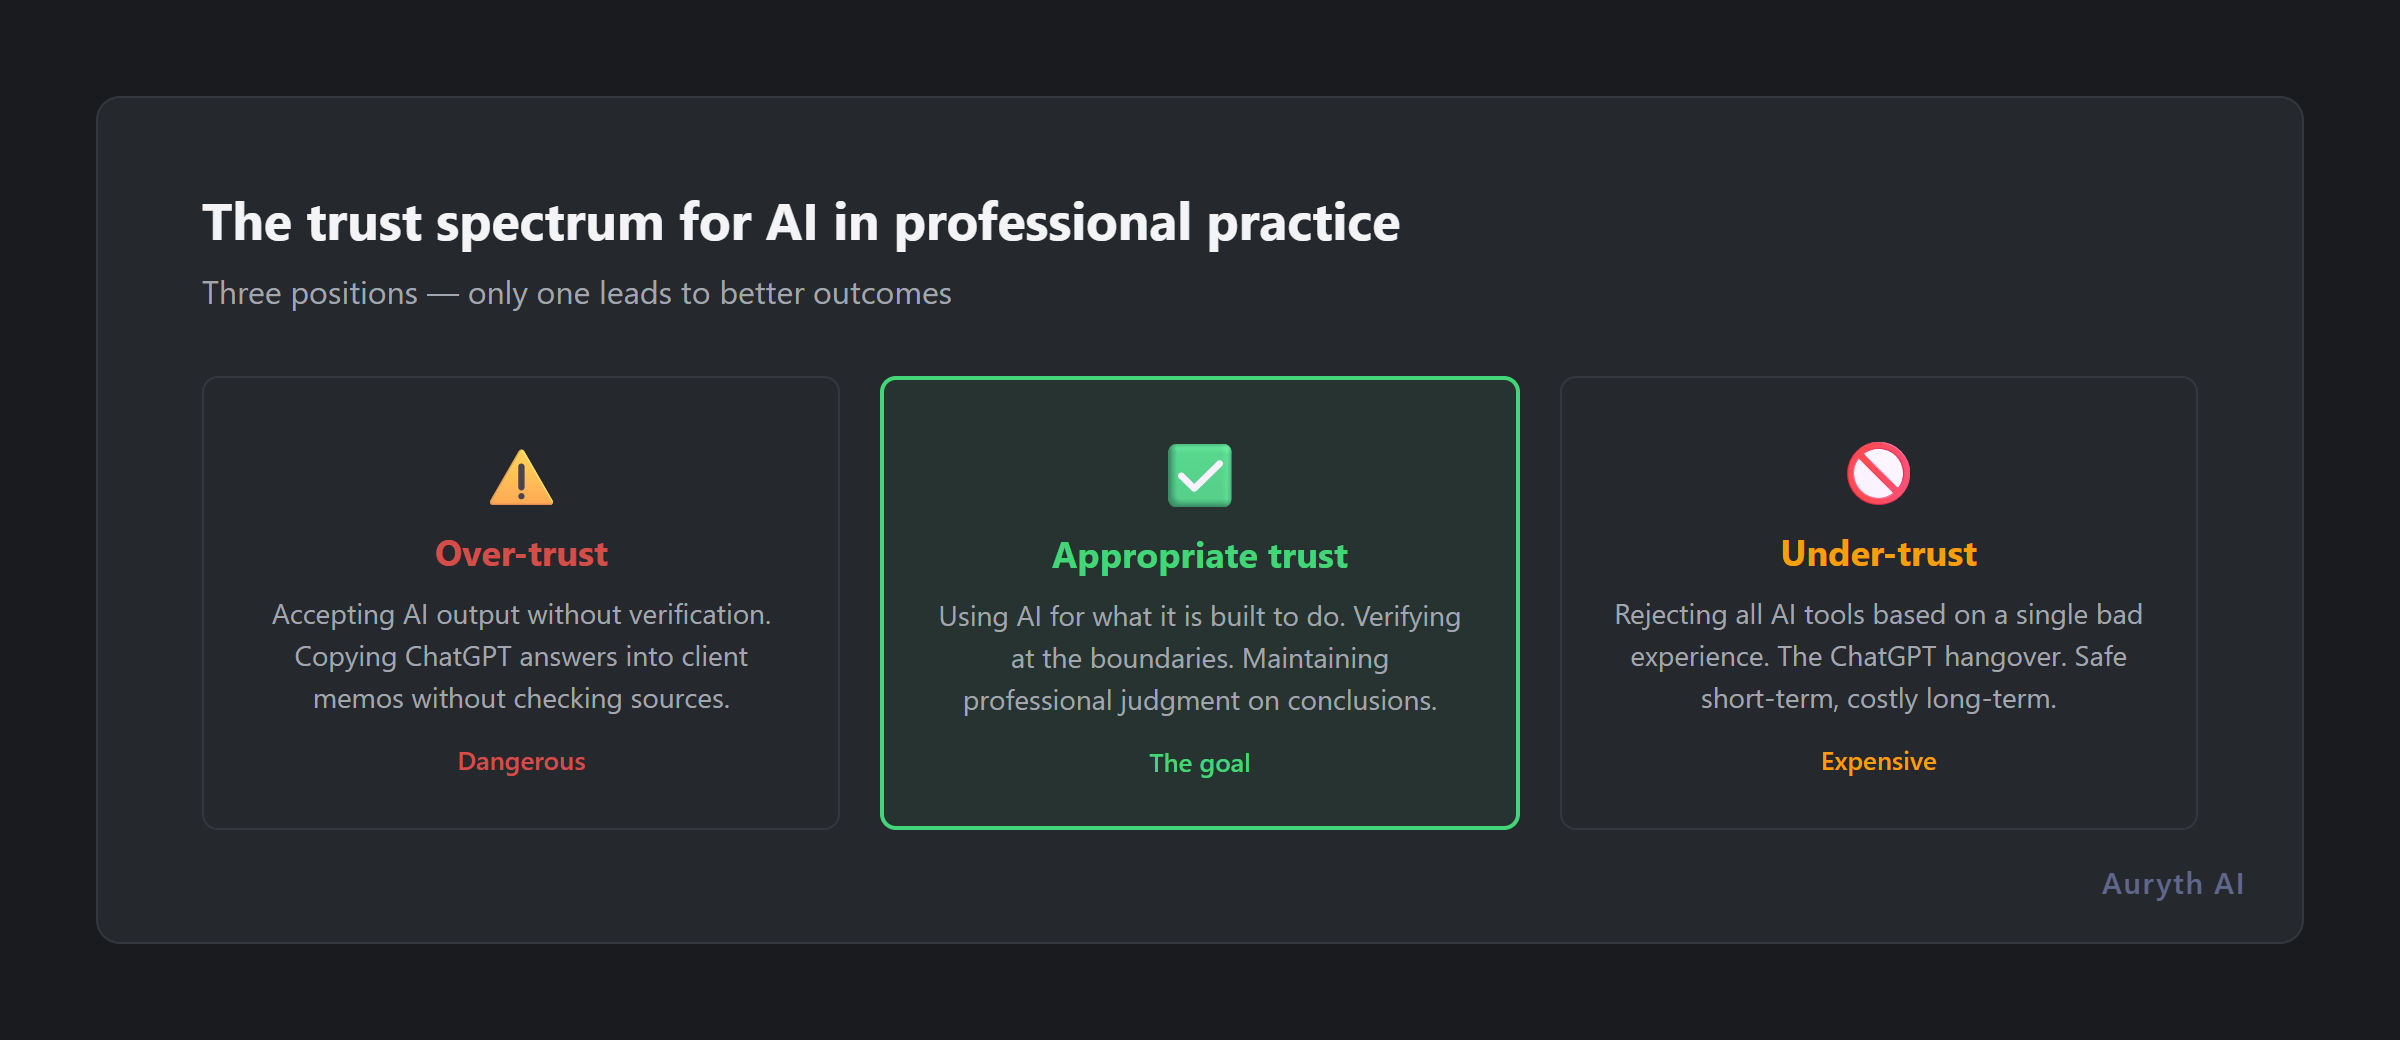Viewport: 2400px width, 1040px height.
Task: Click the trust spectrum main title
Action: point(800,222)
